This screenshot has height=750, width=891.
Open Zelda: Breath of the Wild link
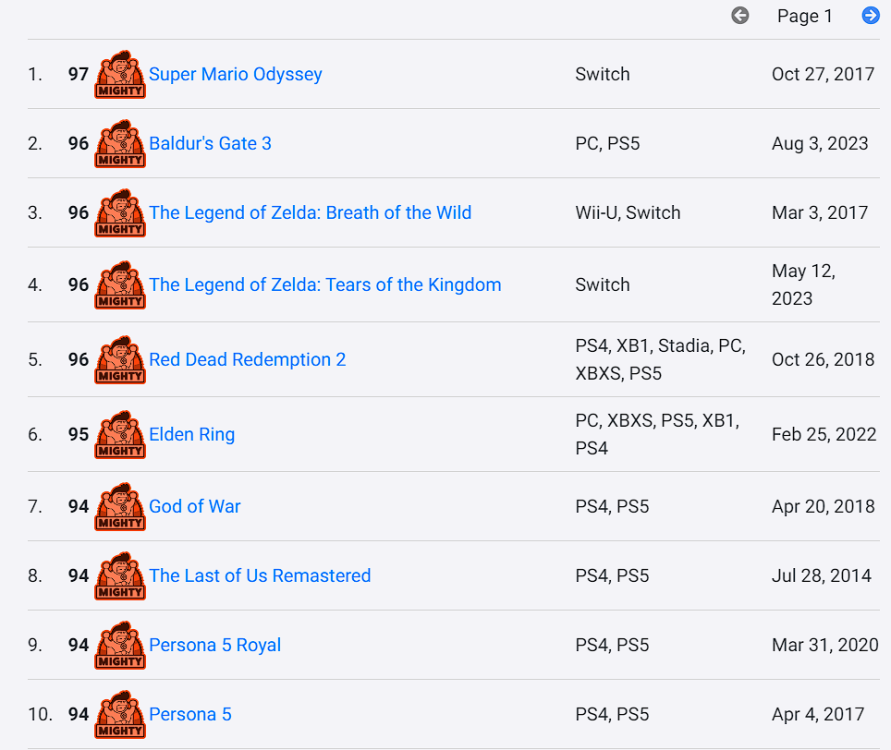pyautogui.click(x=310, y=212)
